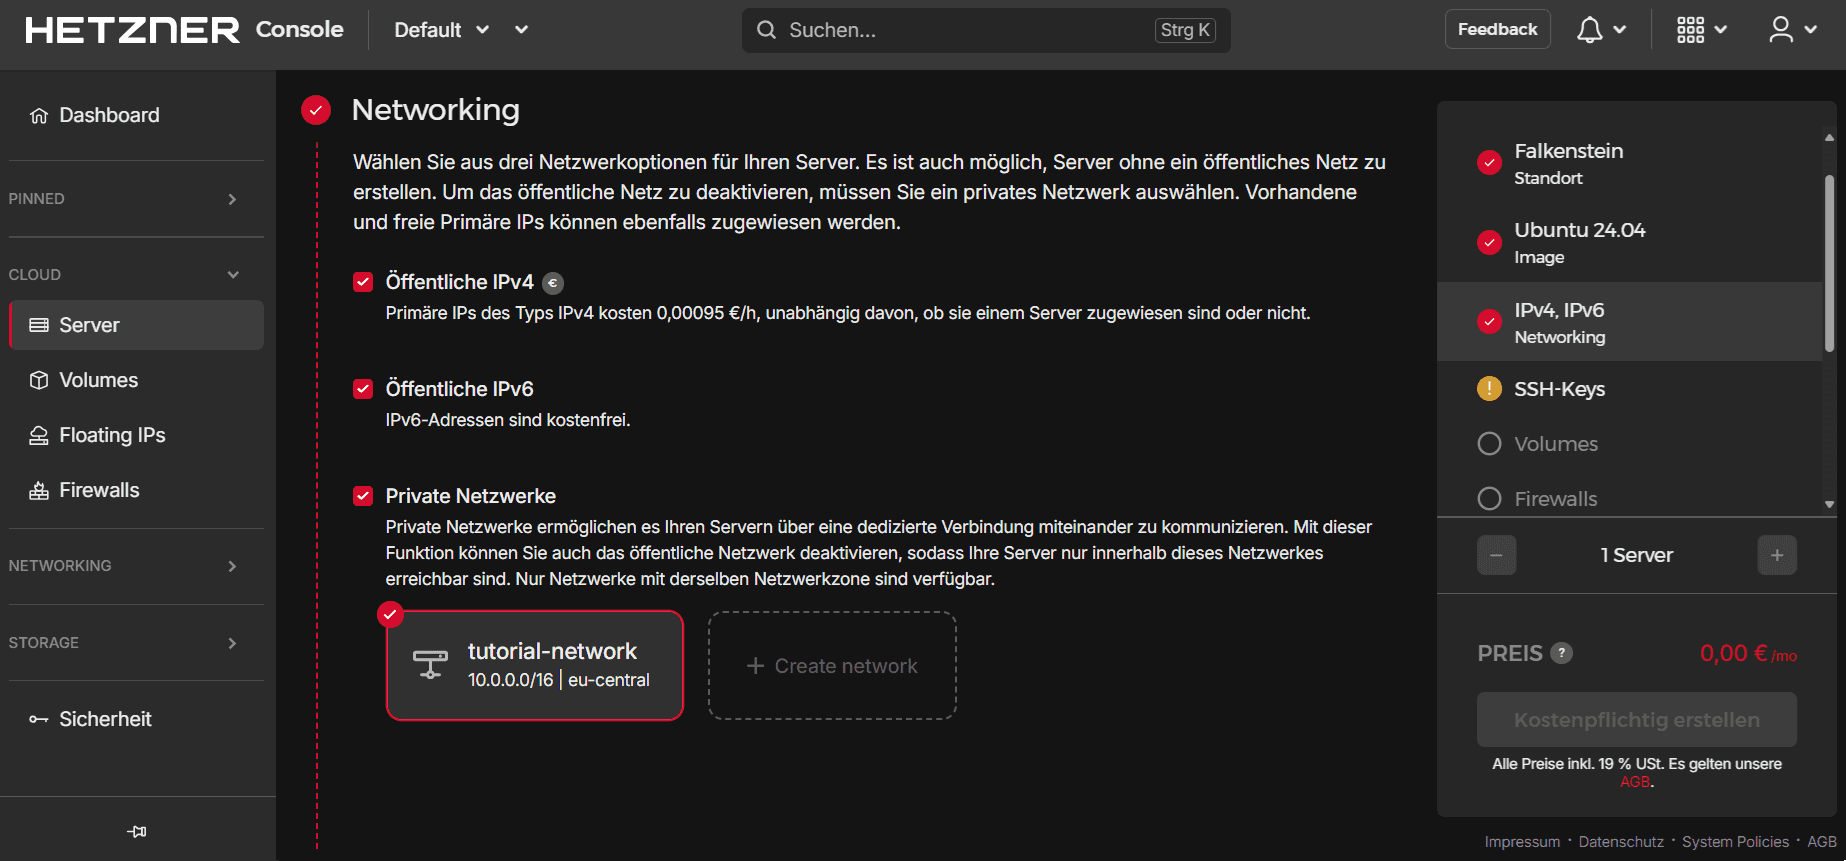Open the apps grid menu icon
The width and height of the screenshot is (1846, 861).
click(x=1691, y=30)
